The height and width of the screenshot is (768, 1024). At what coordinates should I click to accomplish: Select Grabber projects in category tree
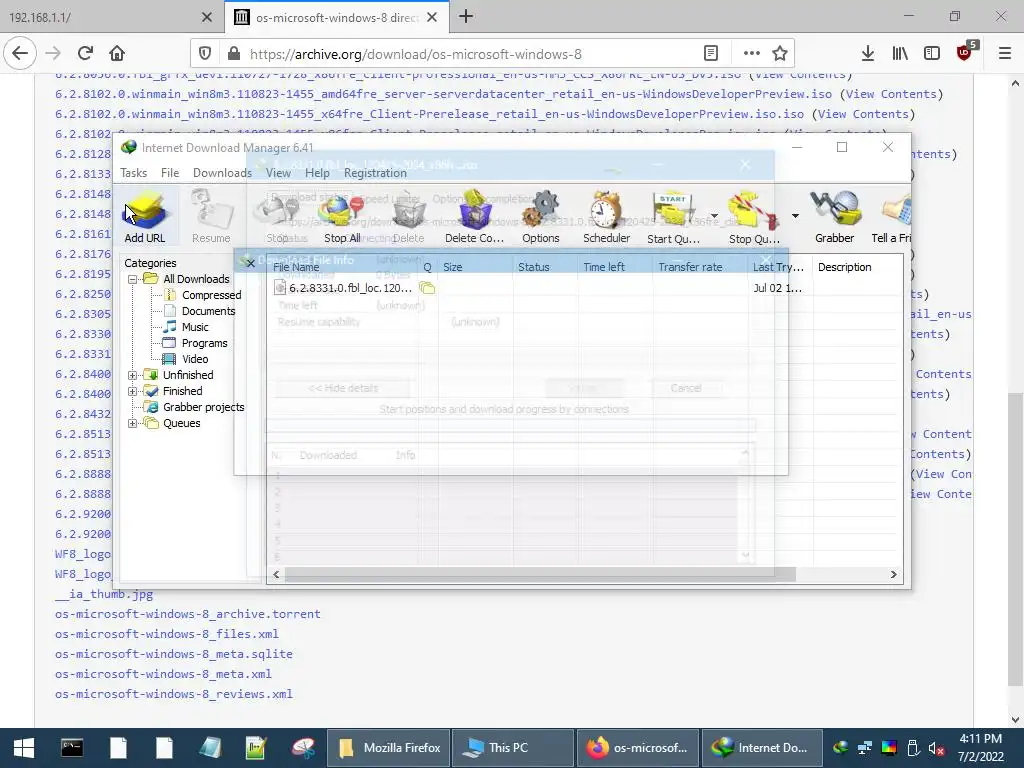[204, 407]
